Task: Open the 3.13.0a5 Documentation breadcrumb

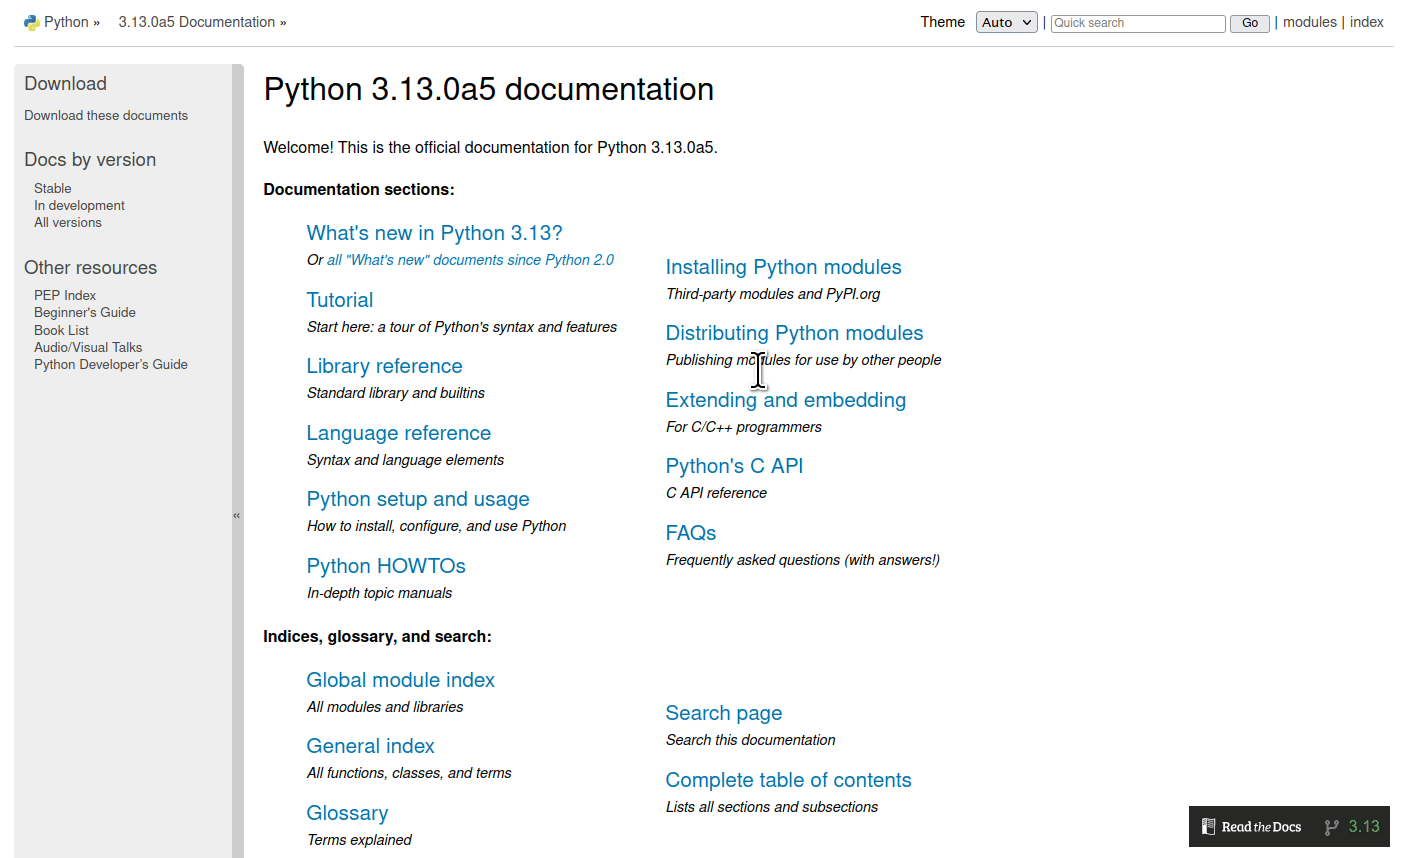Action: pos(196,22)
